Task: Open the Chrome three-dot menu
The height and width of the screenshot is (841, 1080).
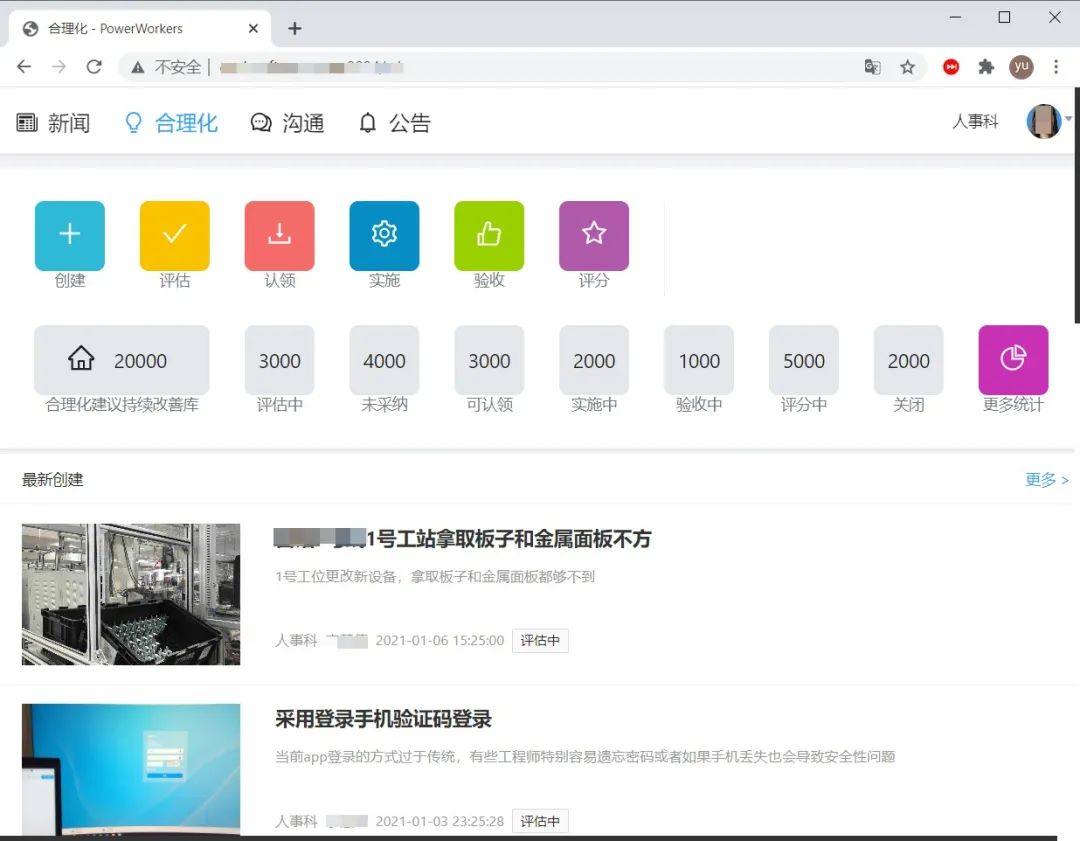Action: click(x=1056, y=67)
